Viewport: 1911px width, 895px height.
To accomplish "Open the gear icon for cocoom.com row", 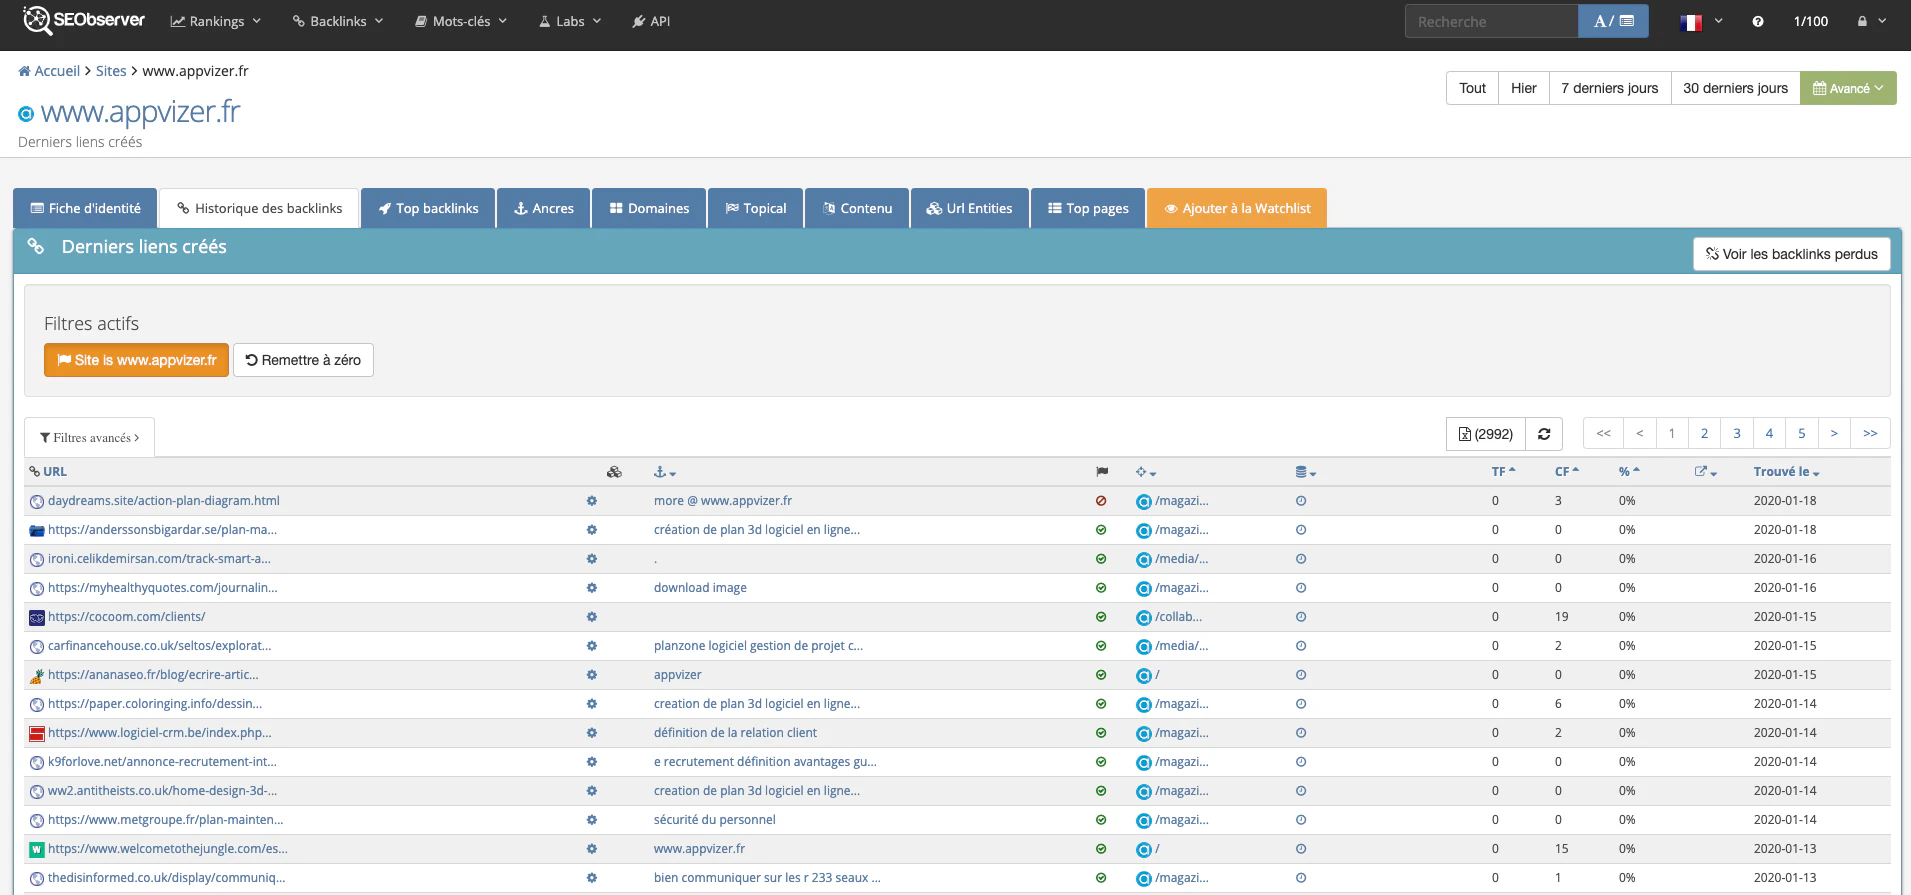I will click(x=592, y=617).
